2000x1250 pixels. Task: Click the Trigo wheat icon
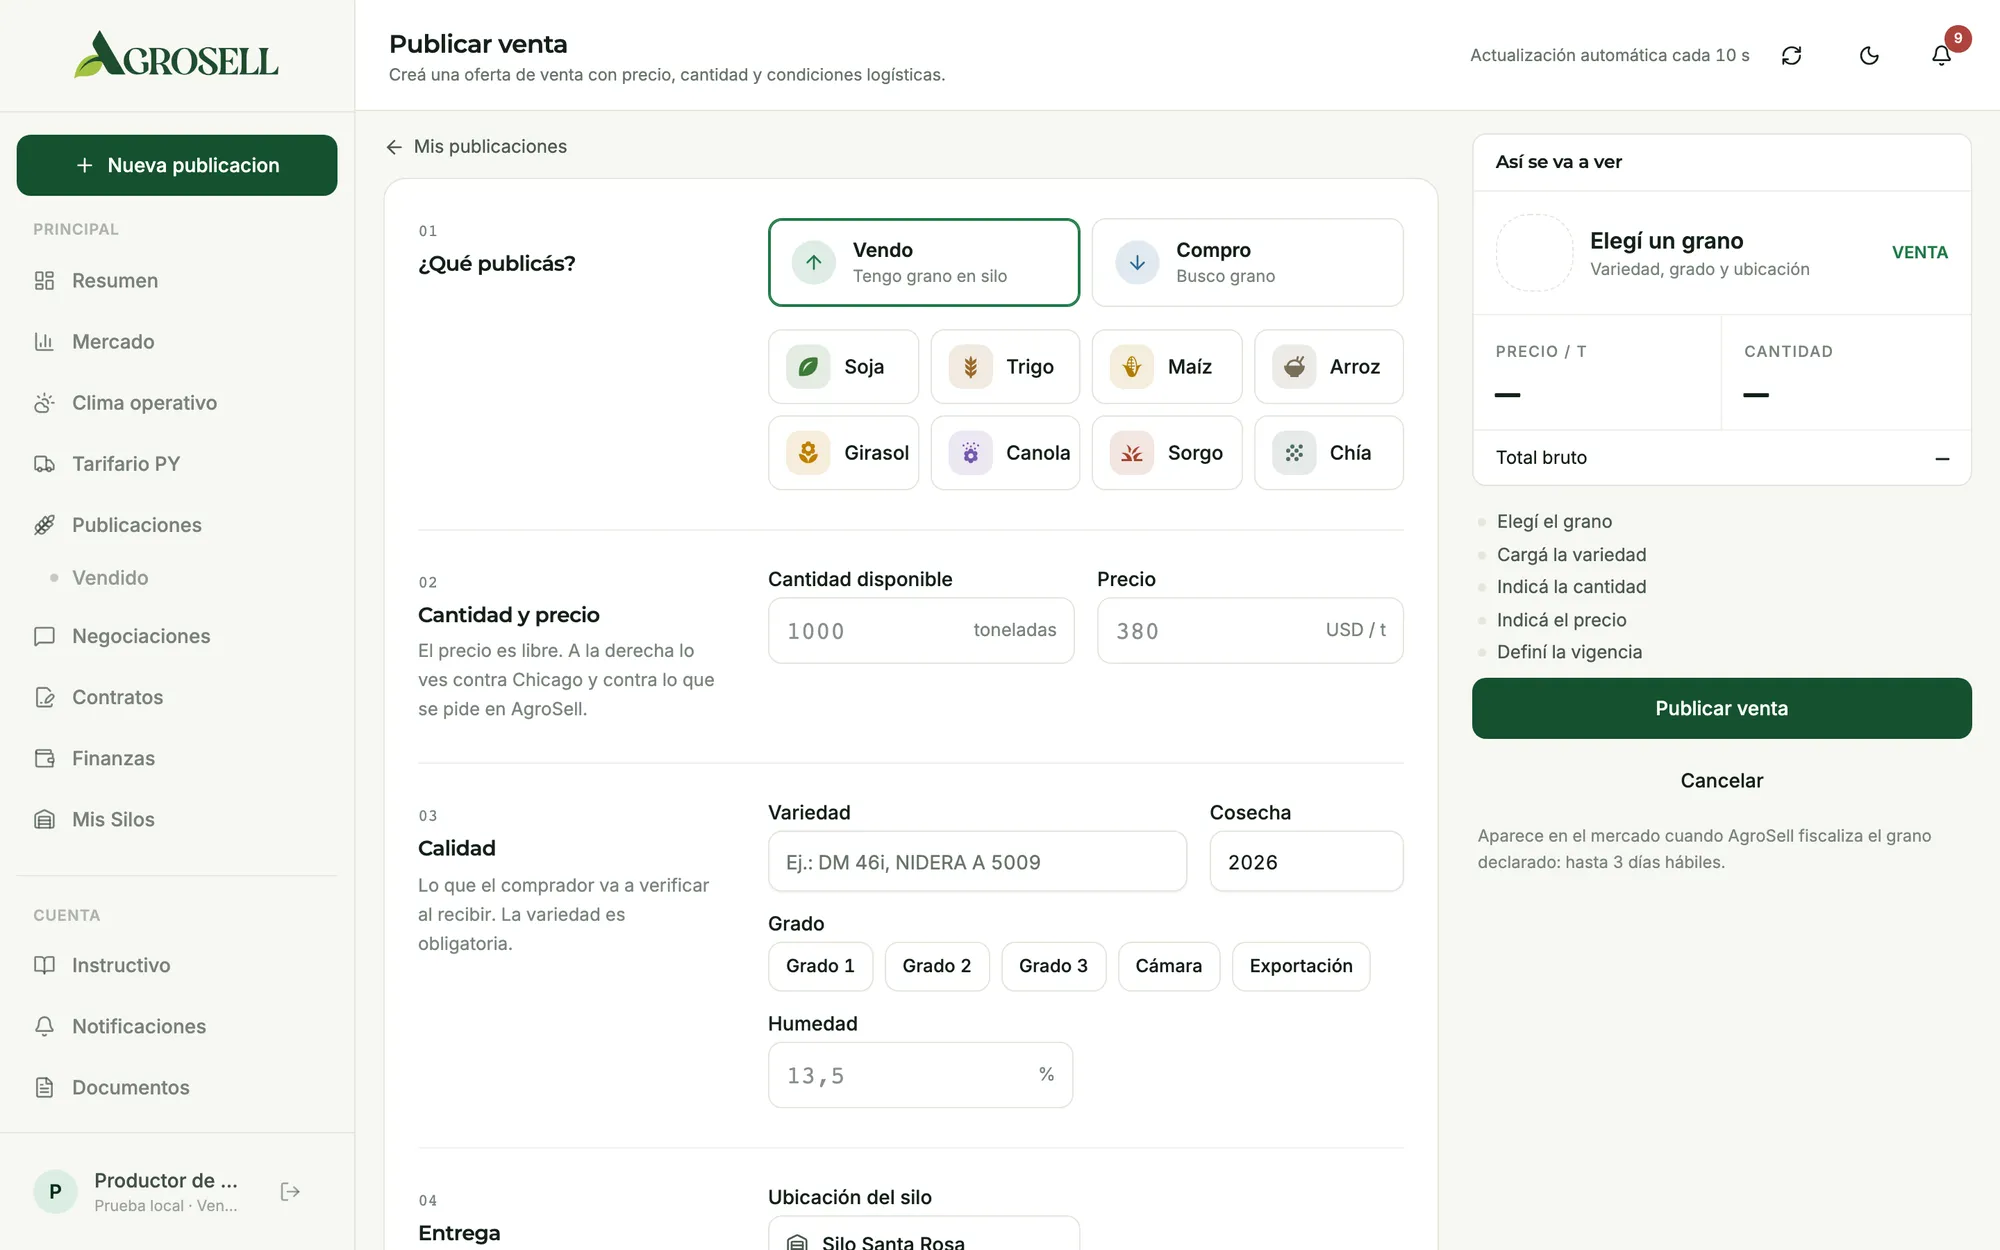pyautogui.click(x=970, y=367)
